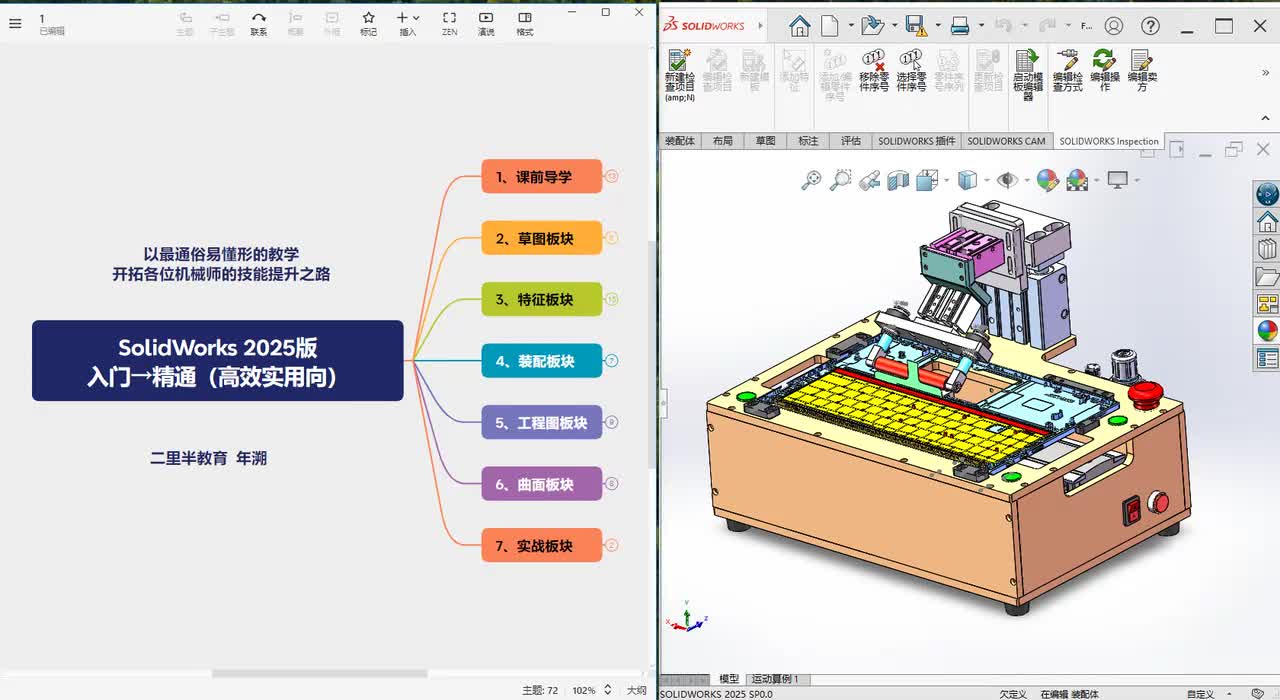
Task: Open the Appearances color ball in task pane
Action: pyautogui.click(x=1267, y=331)
